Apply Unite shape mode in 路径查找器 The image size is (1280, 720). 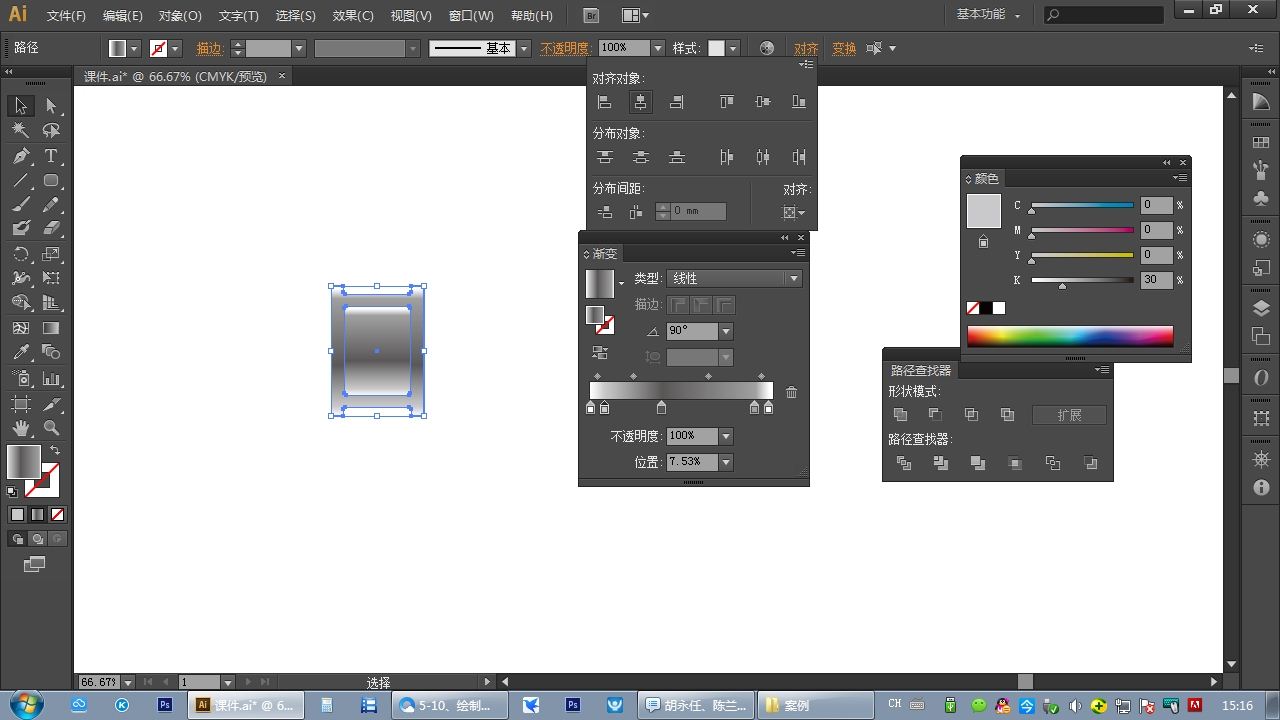pyautogui.click(x=901, y=414)
